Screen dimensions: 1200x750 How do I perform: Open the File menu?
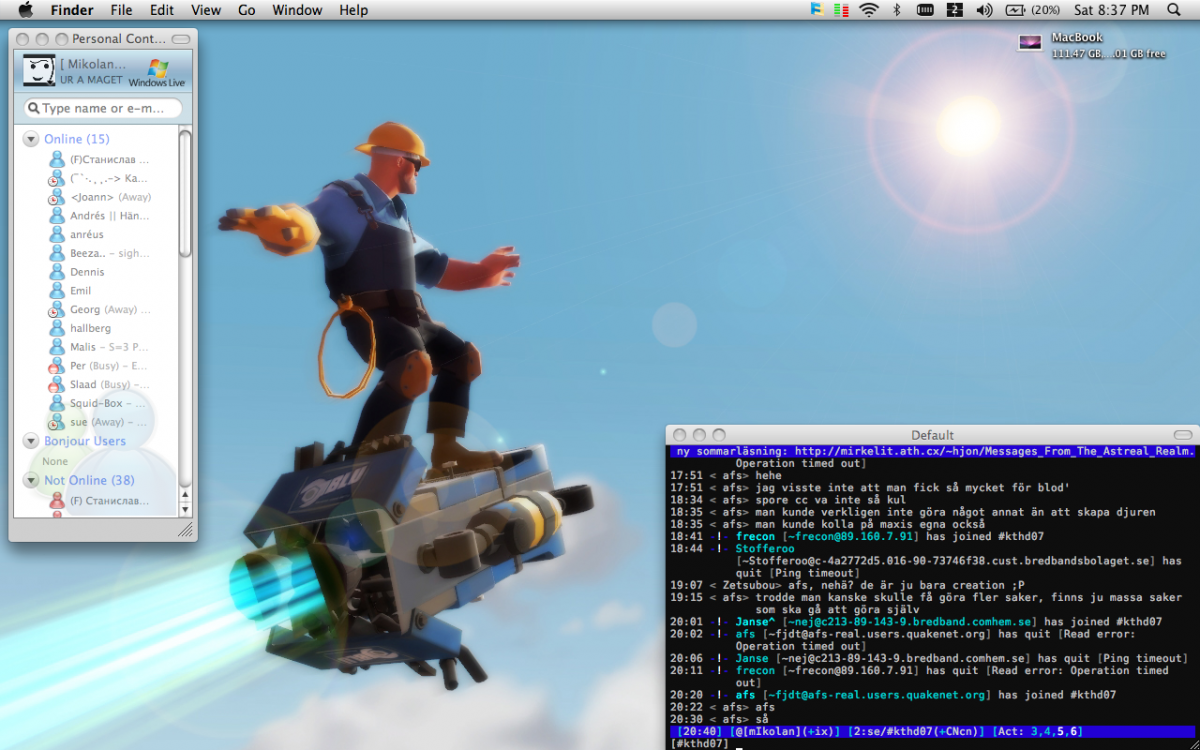[x=121, y=10]
